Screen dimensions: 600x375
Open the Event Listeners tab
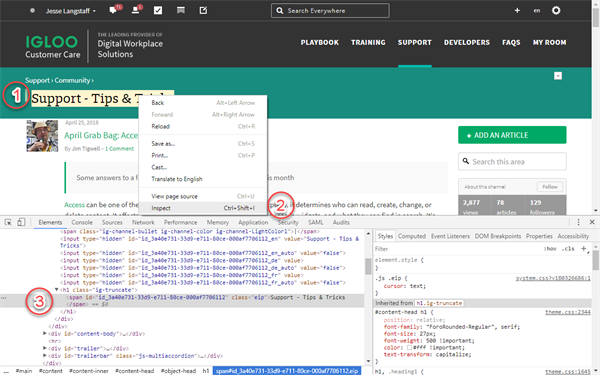point(450,236)
